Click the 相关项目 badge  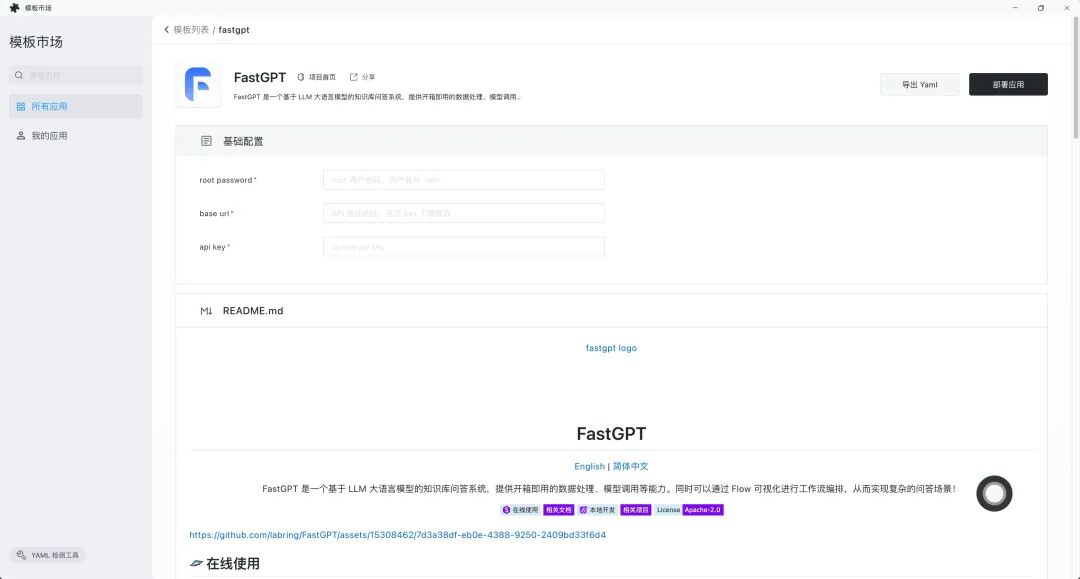coord(636,510)
